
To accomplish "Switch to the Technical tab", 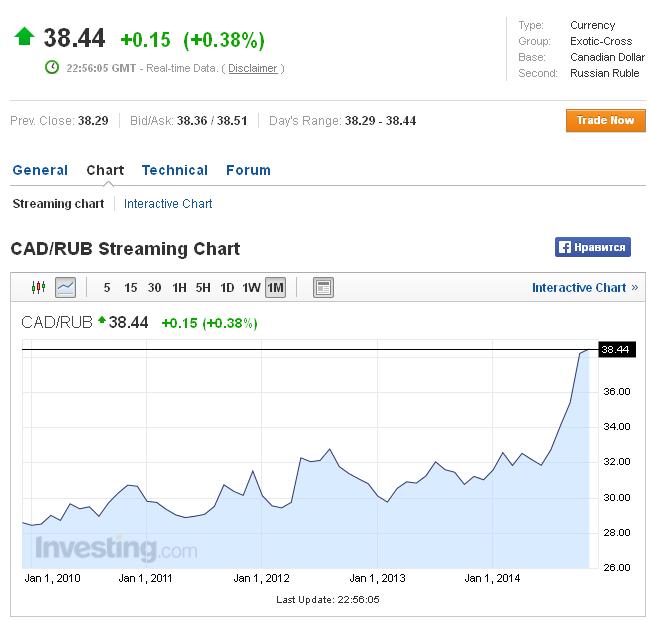I will [x=175, y=170].
